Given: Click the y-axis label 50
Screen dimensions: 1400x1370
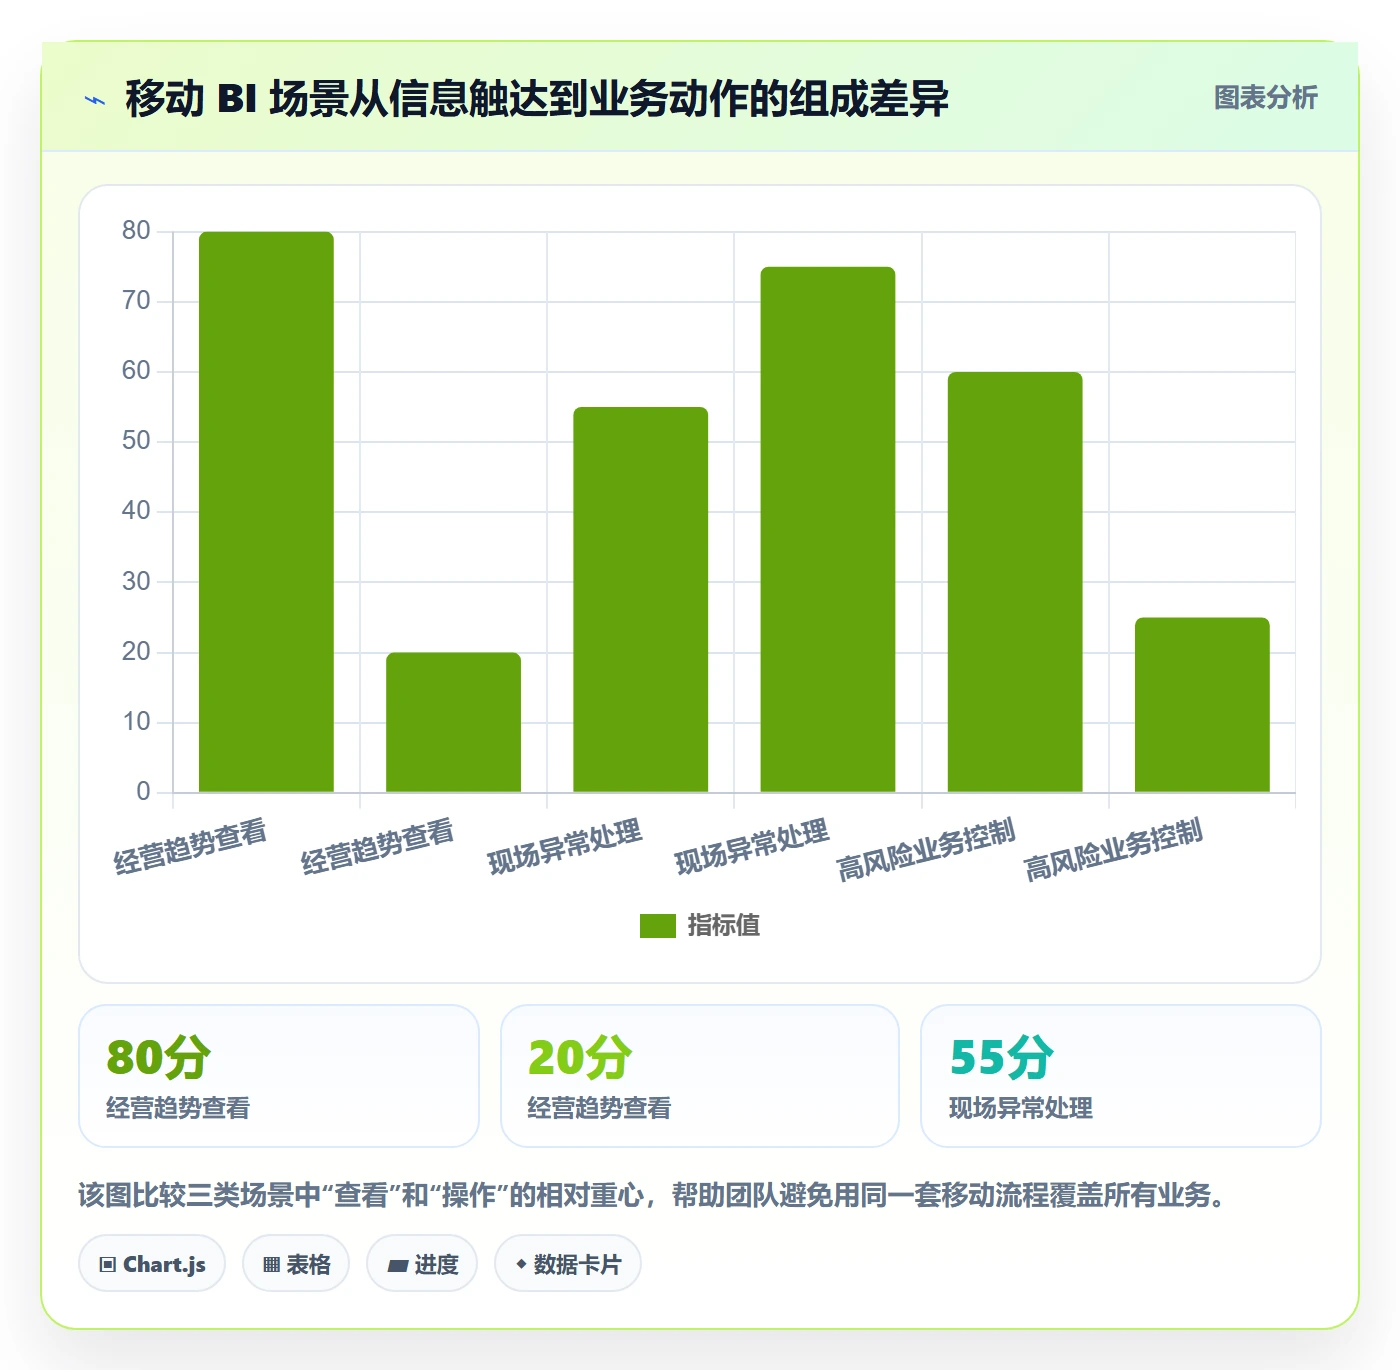Looking at the screenshot, I should click(136, 441).
